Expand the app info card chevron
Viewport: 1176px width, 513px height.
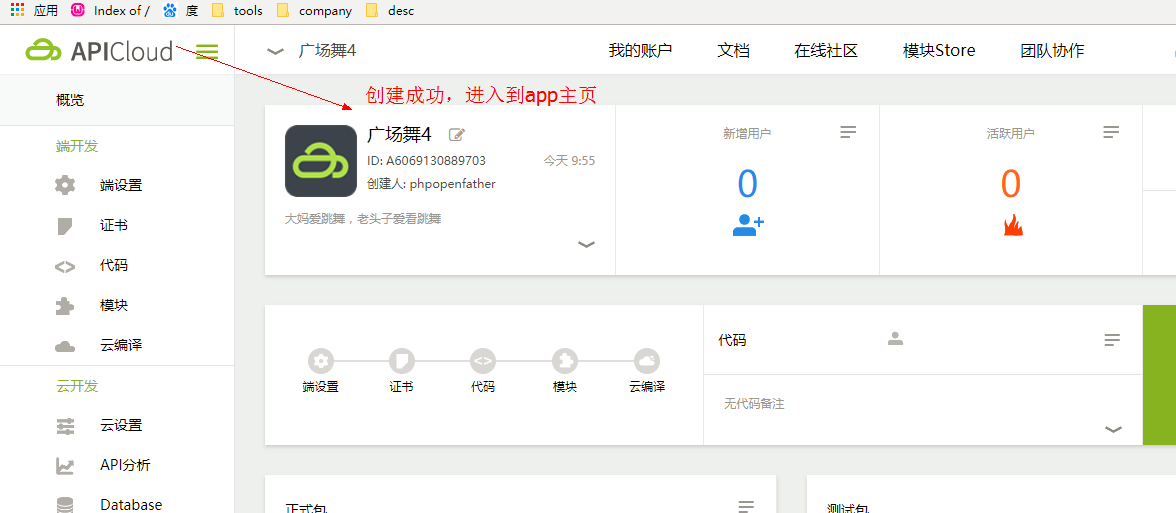[x=587, y=244]
